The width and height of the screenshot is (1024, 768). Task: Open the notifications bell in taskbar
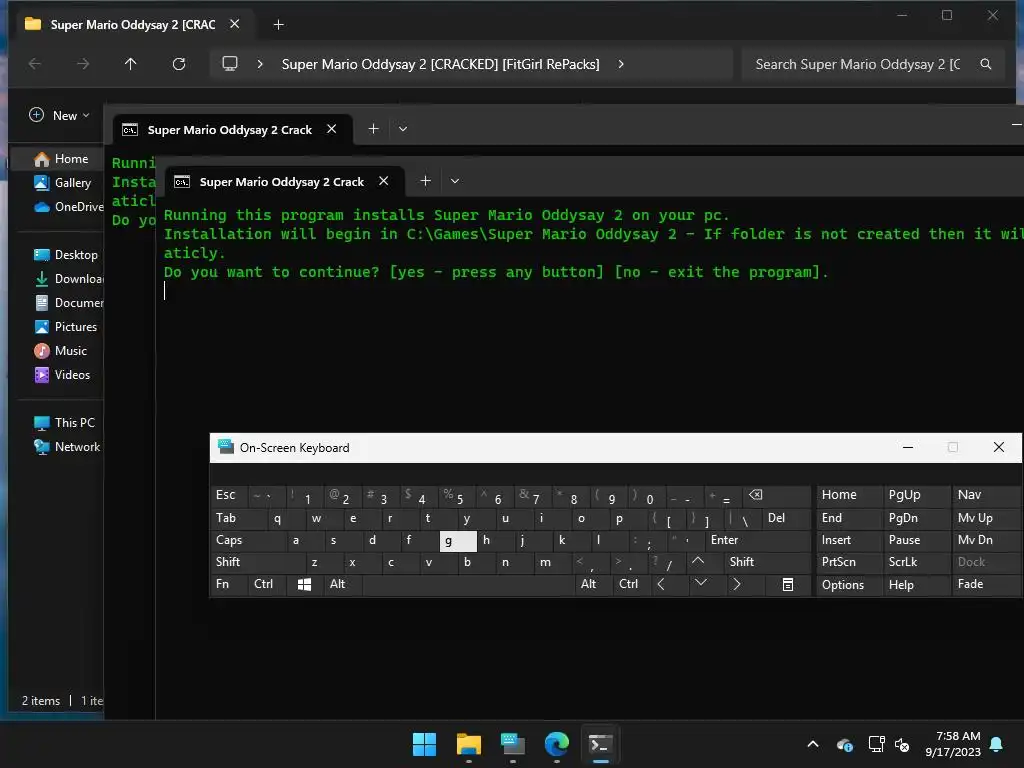click(x=997, y=744)
